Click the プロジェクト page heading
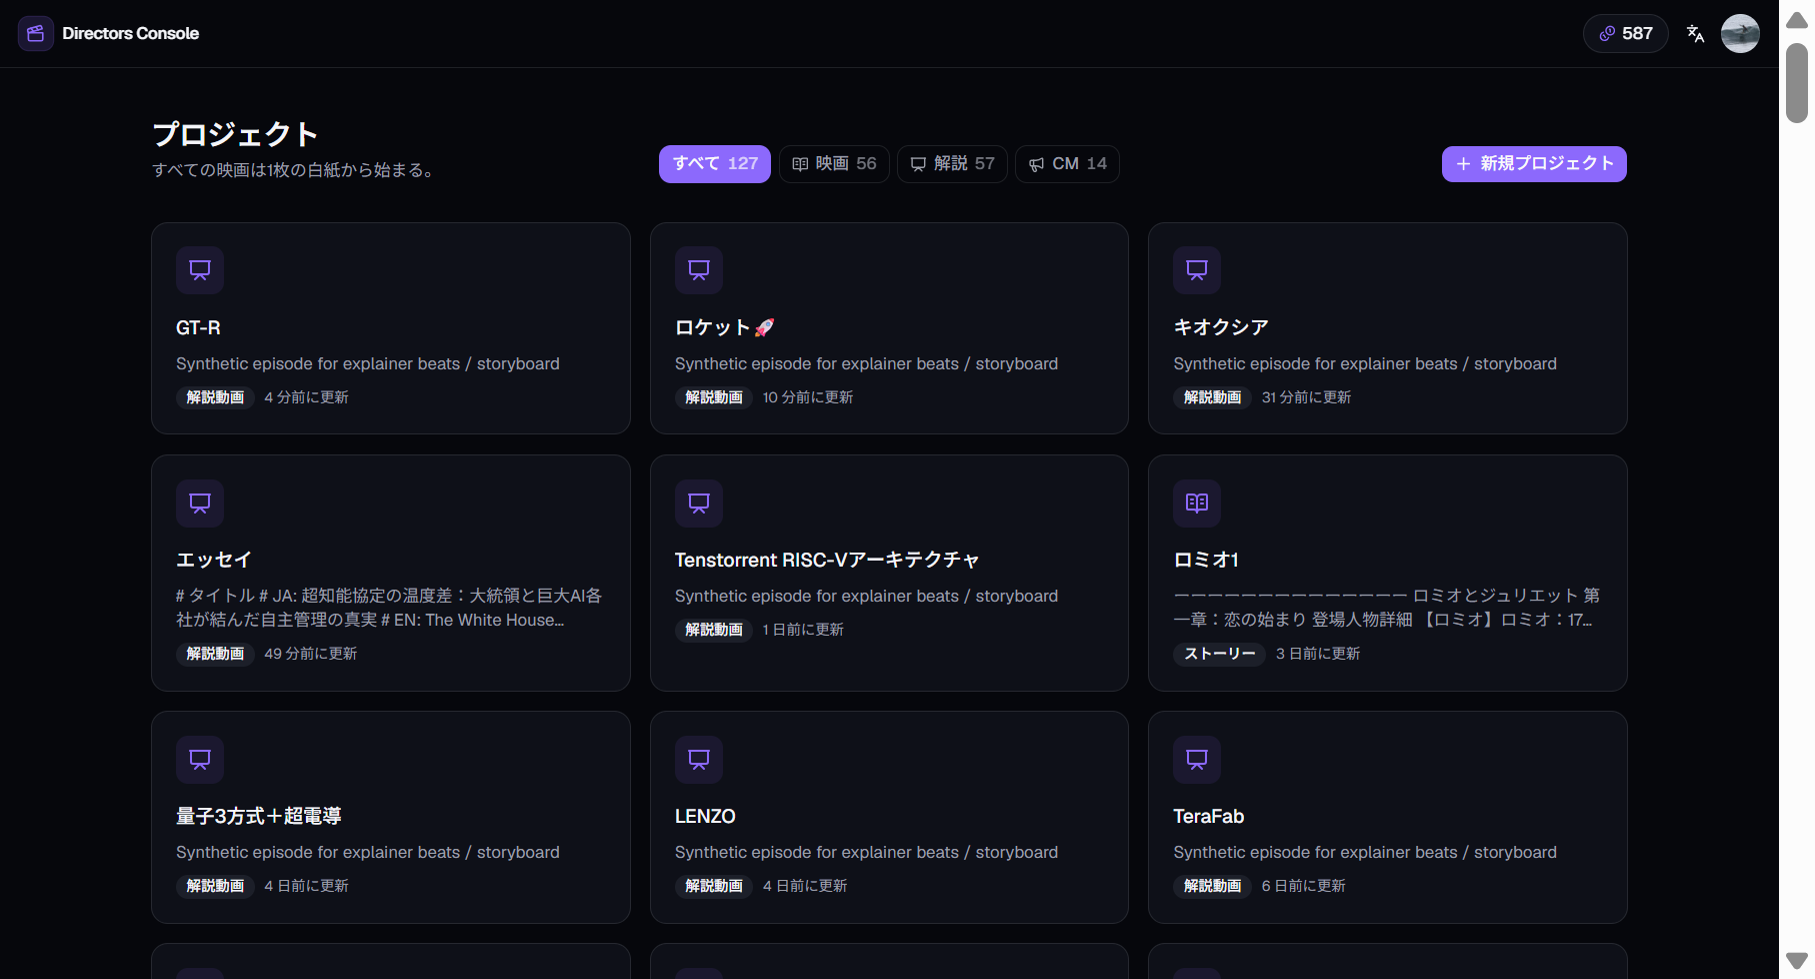 235,134
